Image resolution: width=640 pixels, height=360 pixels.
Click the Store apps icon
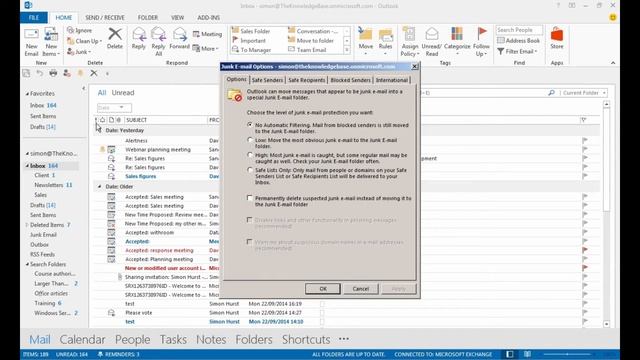[x=557, y=34]
